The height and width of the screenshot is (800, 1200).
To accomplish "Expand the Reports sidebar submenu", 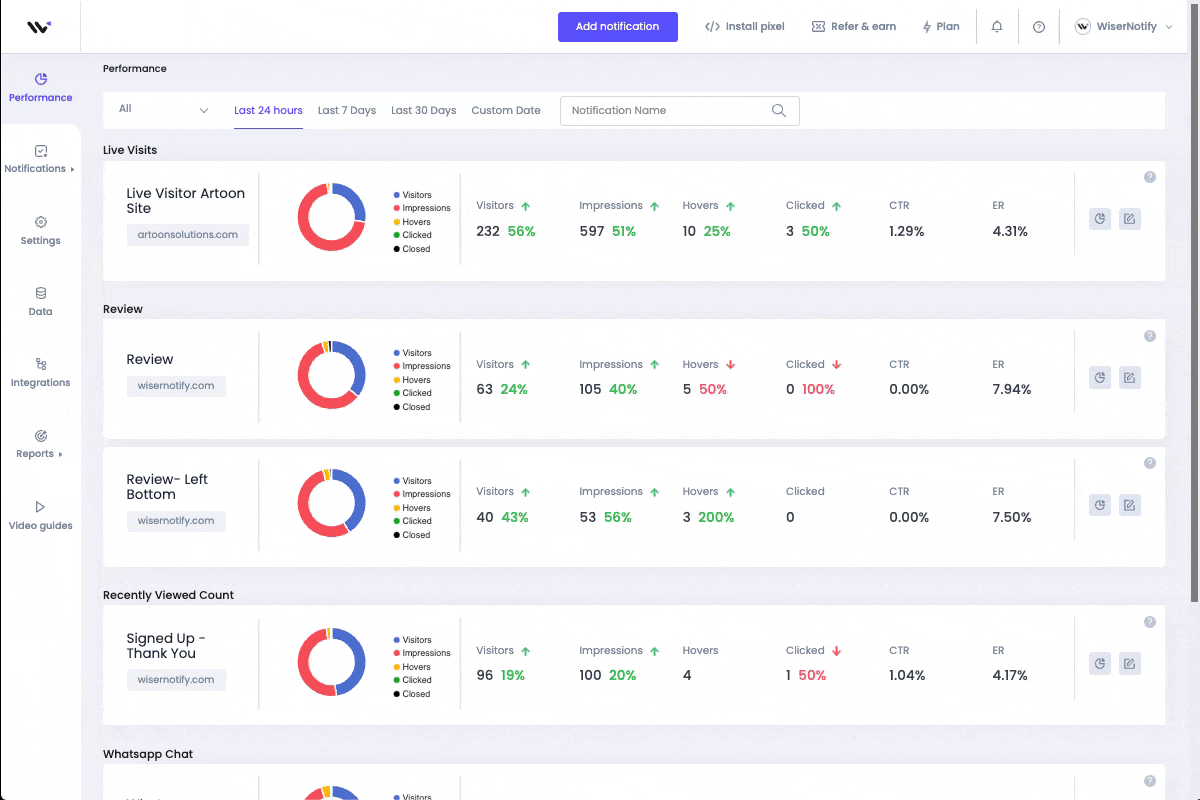I will [x=60, y=455].
